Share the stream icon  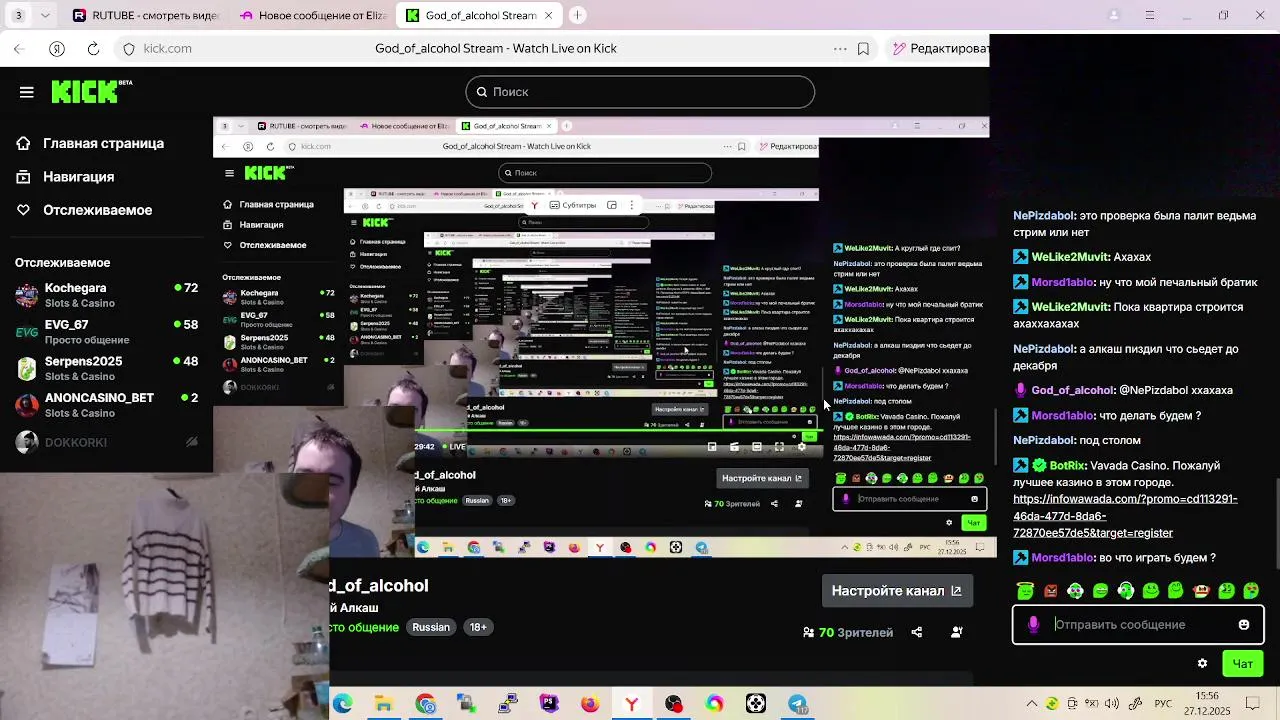pyautogui.click(x=917, y=632)
